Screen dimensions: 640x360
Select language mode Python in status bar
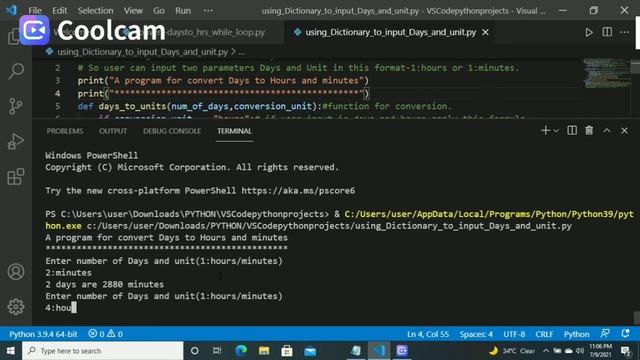tap(576, 334)
